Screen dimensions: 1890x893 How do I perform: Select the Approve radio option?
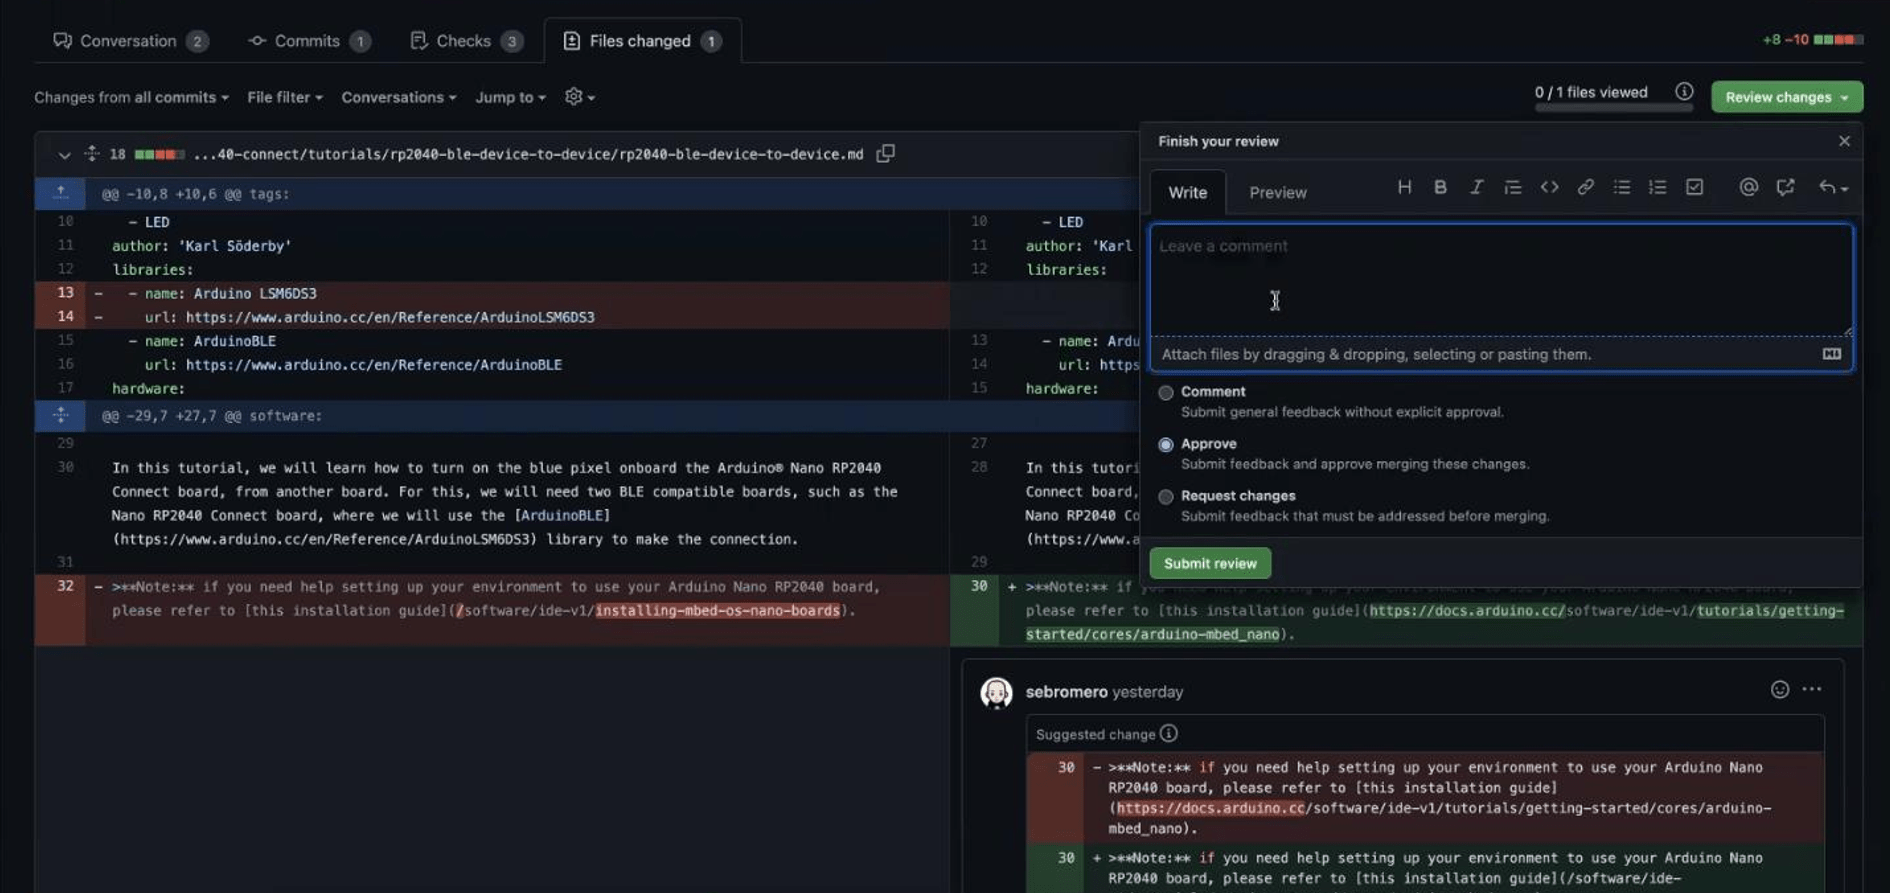pos(1166,445)
